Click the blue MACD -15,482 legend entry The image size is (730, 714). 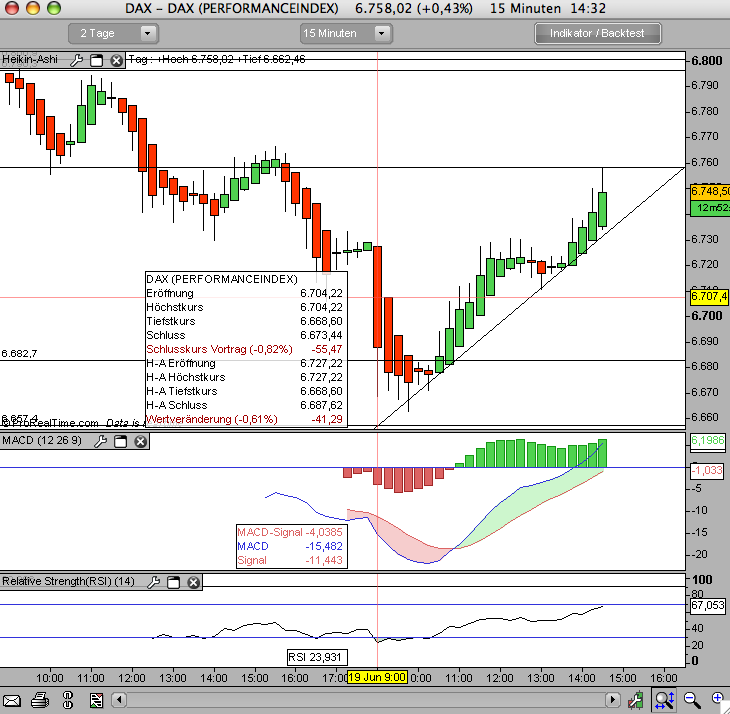point(290,546)
